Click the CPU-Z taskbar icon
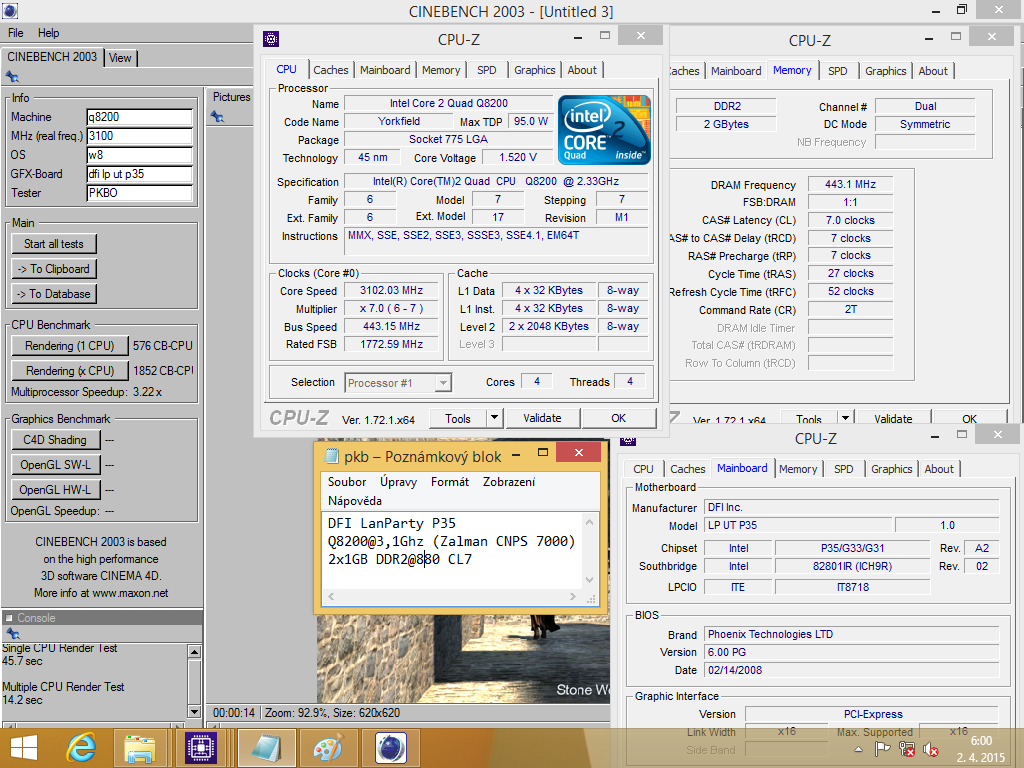 [201, 748]
